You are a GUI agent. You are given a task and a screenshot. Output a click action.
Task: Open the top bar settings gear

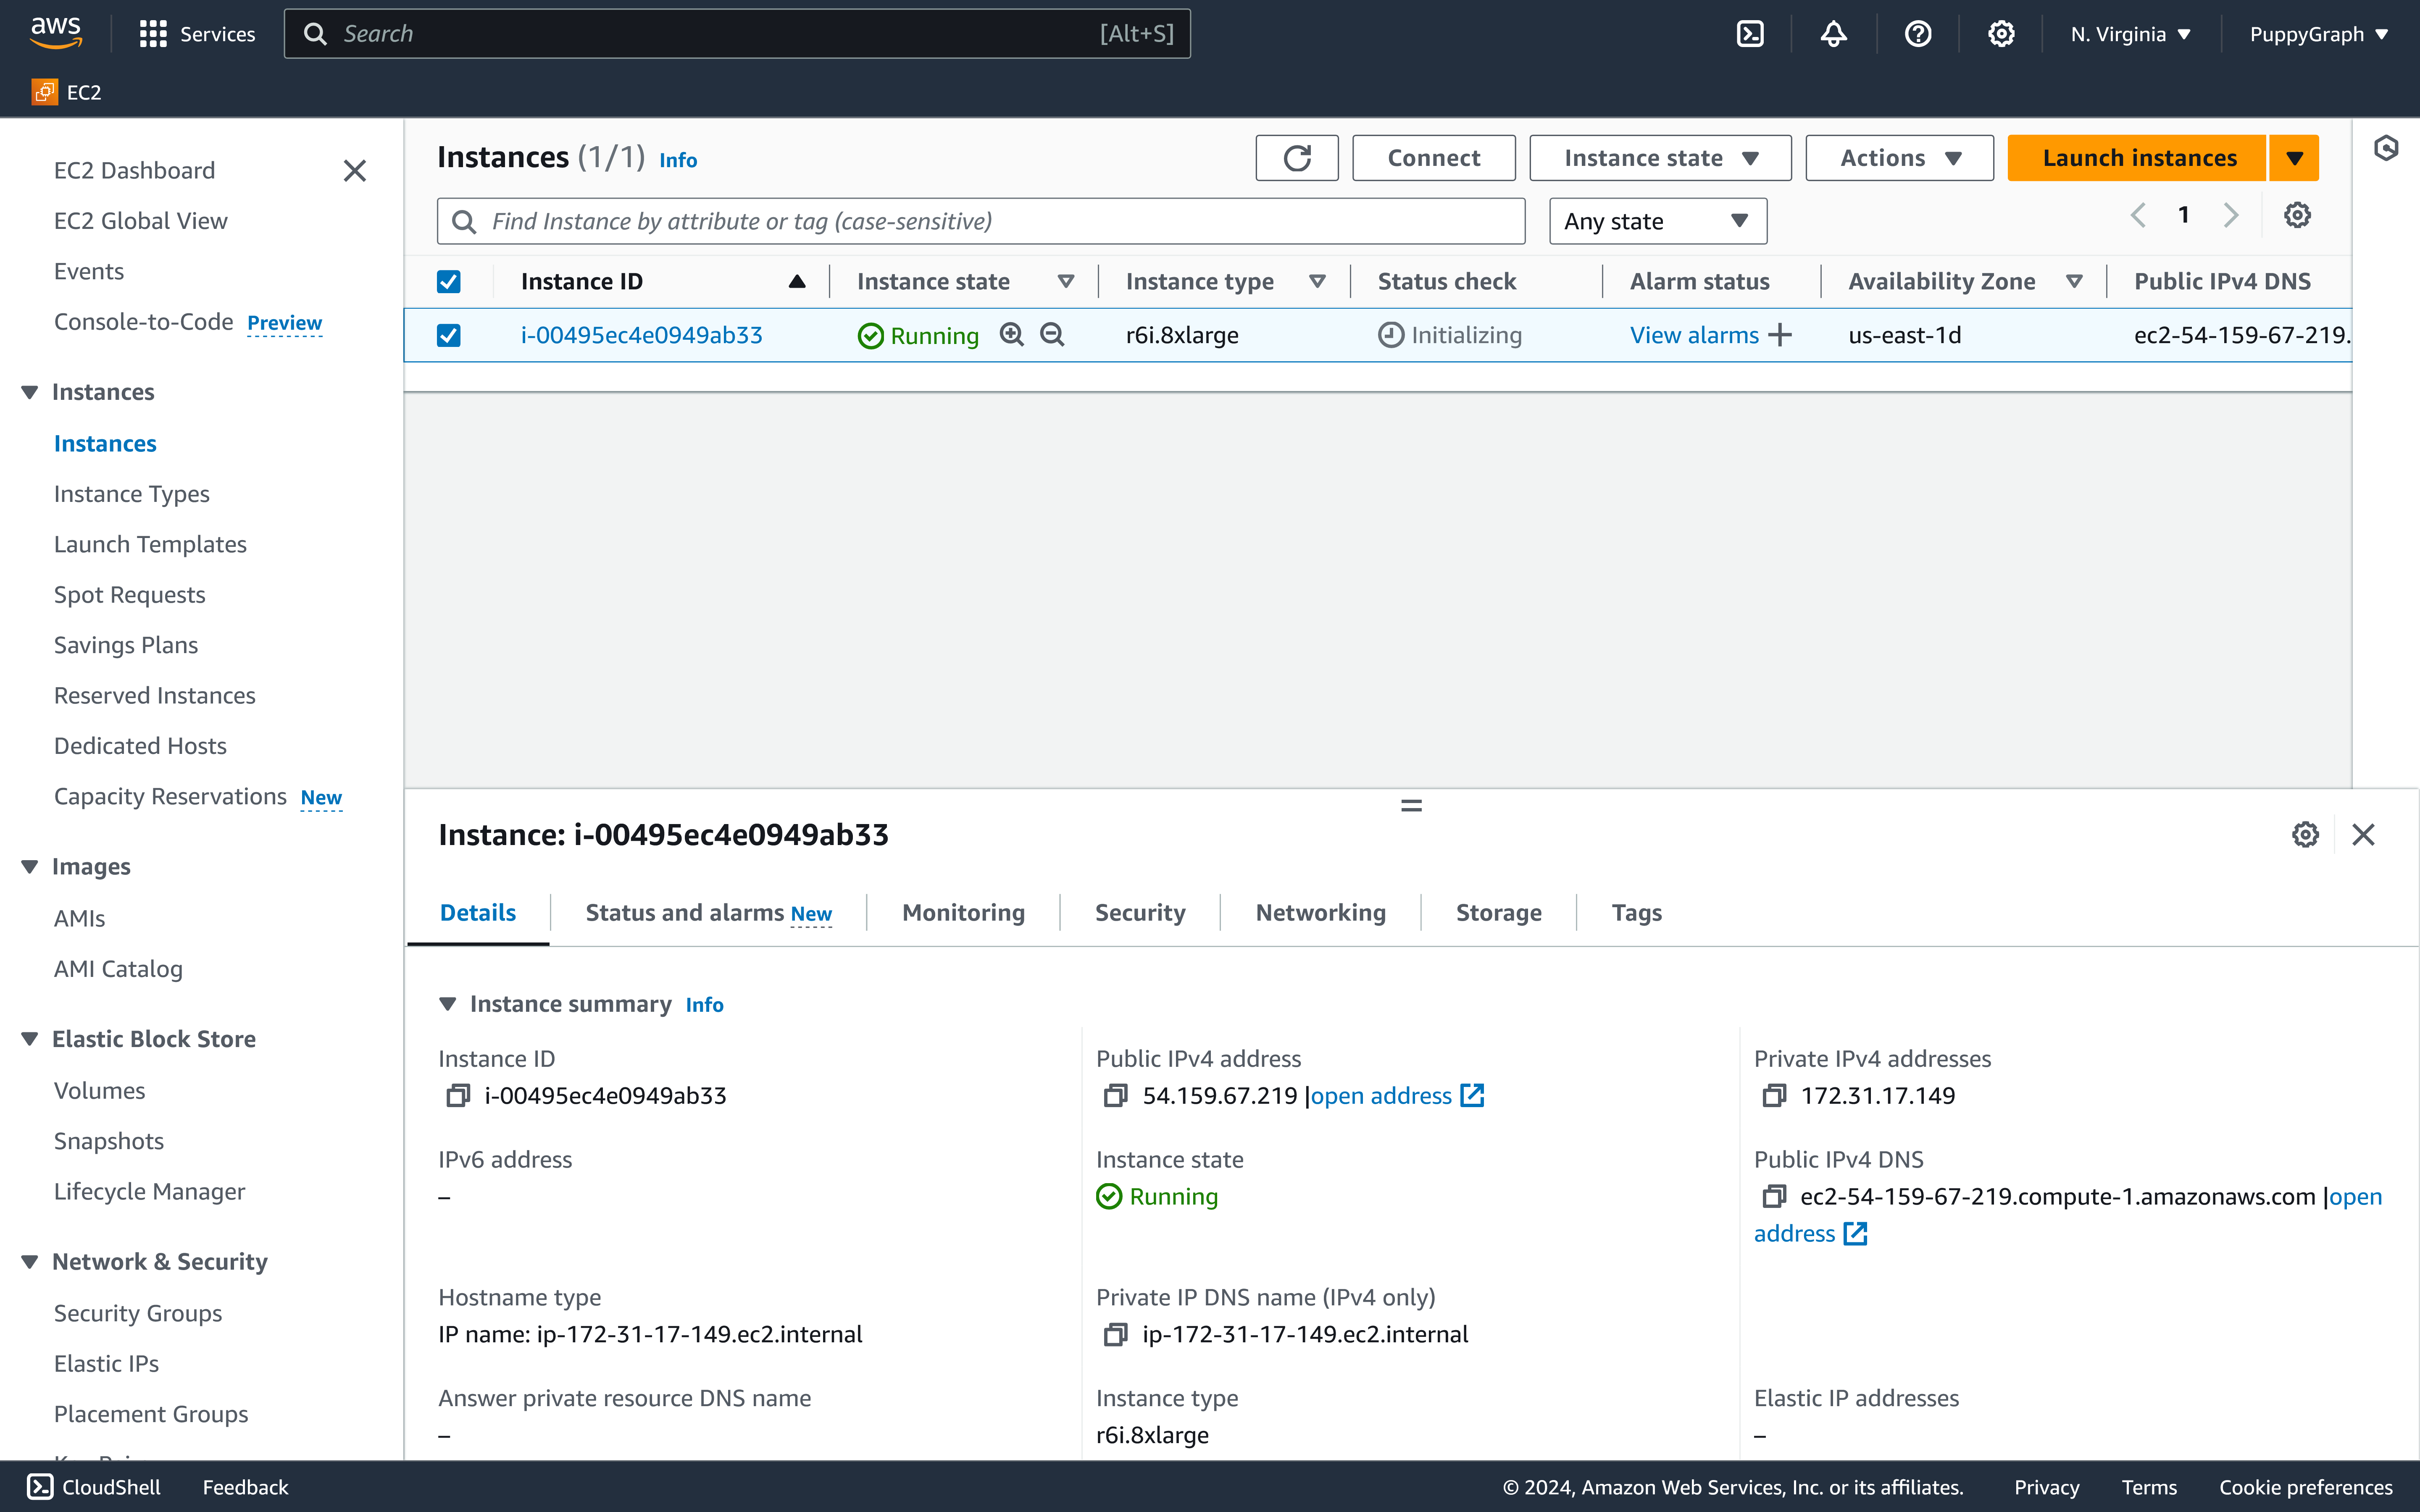coord(2001,34)
